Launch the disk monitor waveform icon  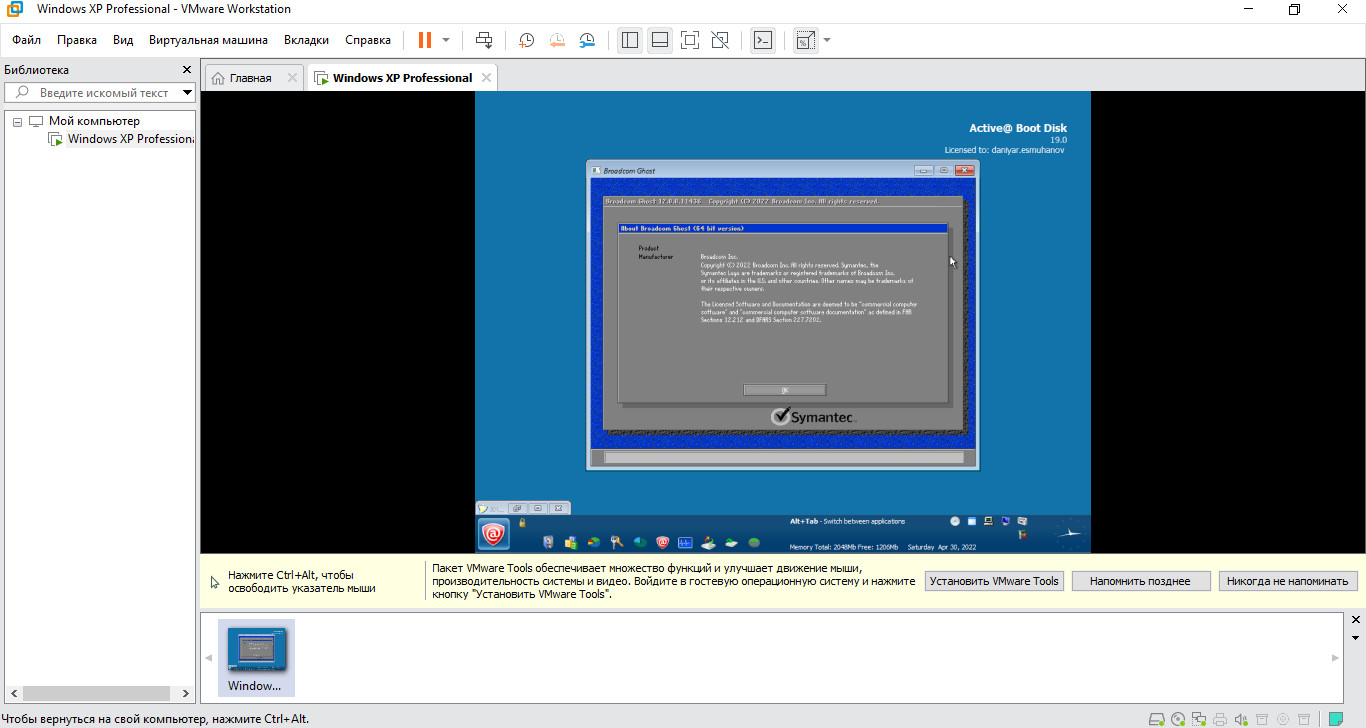pyautogui.click(x=685, y=543)
